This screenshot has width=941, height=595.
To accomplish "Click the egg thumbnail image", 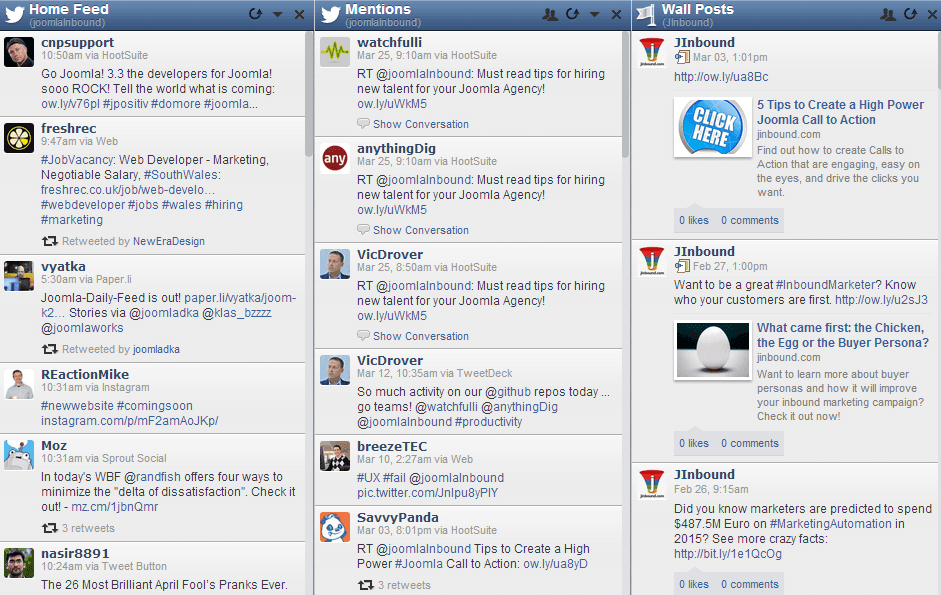I will pos(712,350).
